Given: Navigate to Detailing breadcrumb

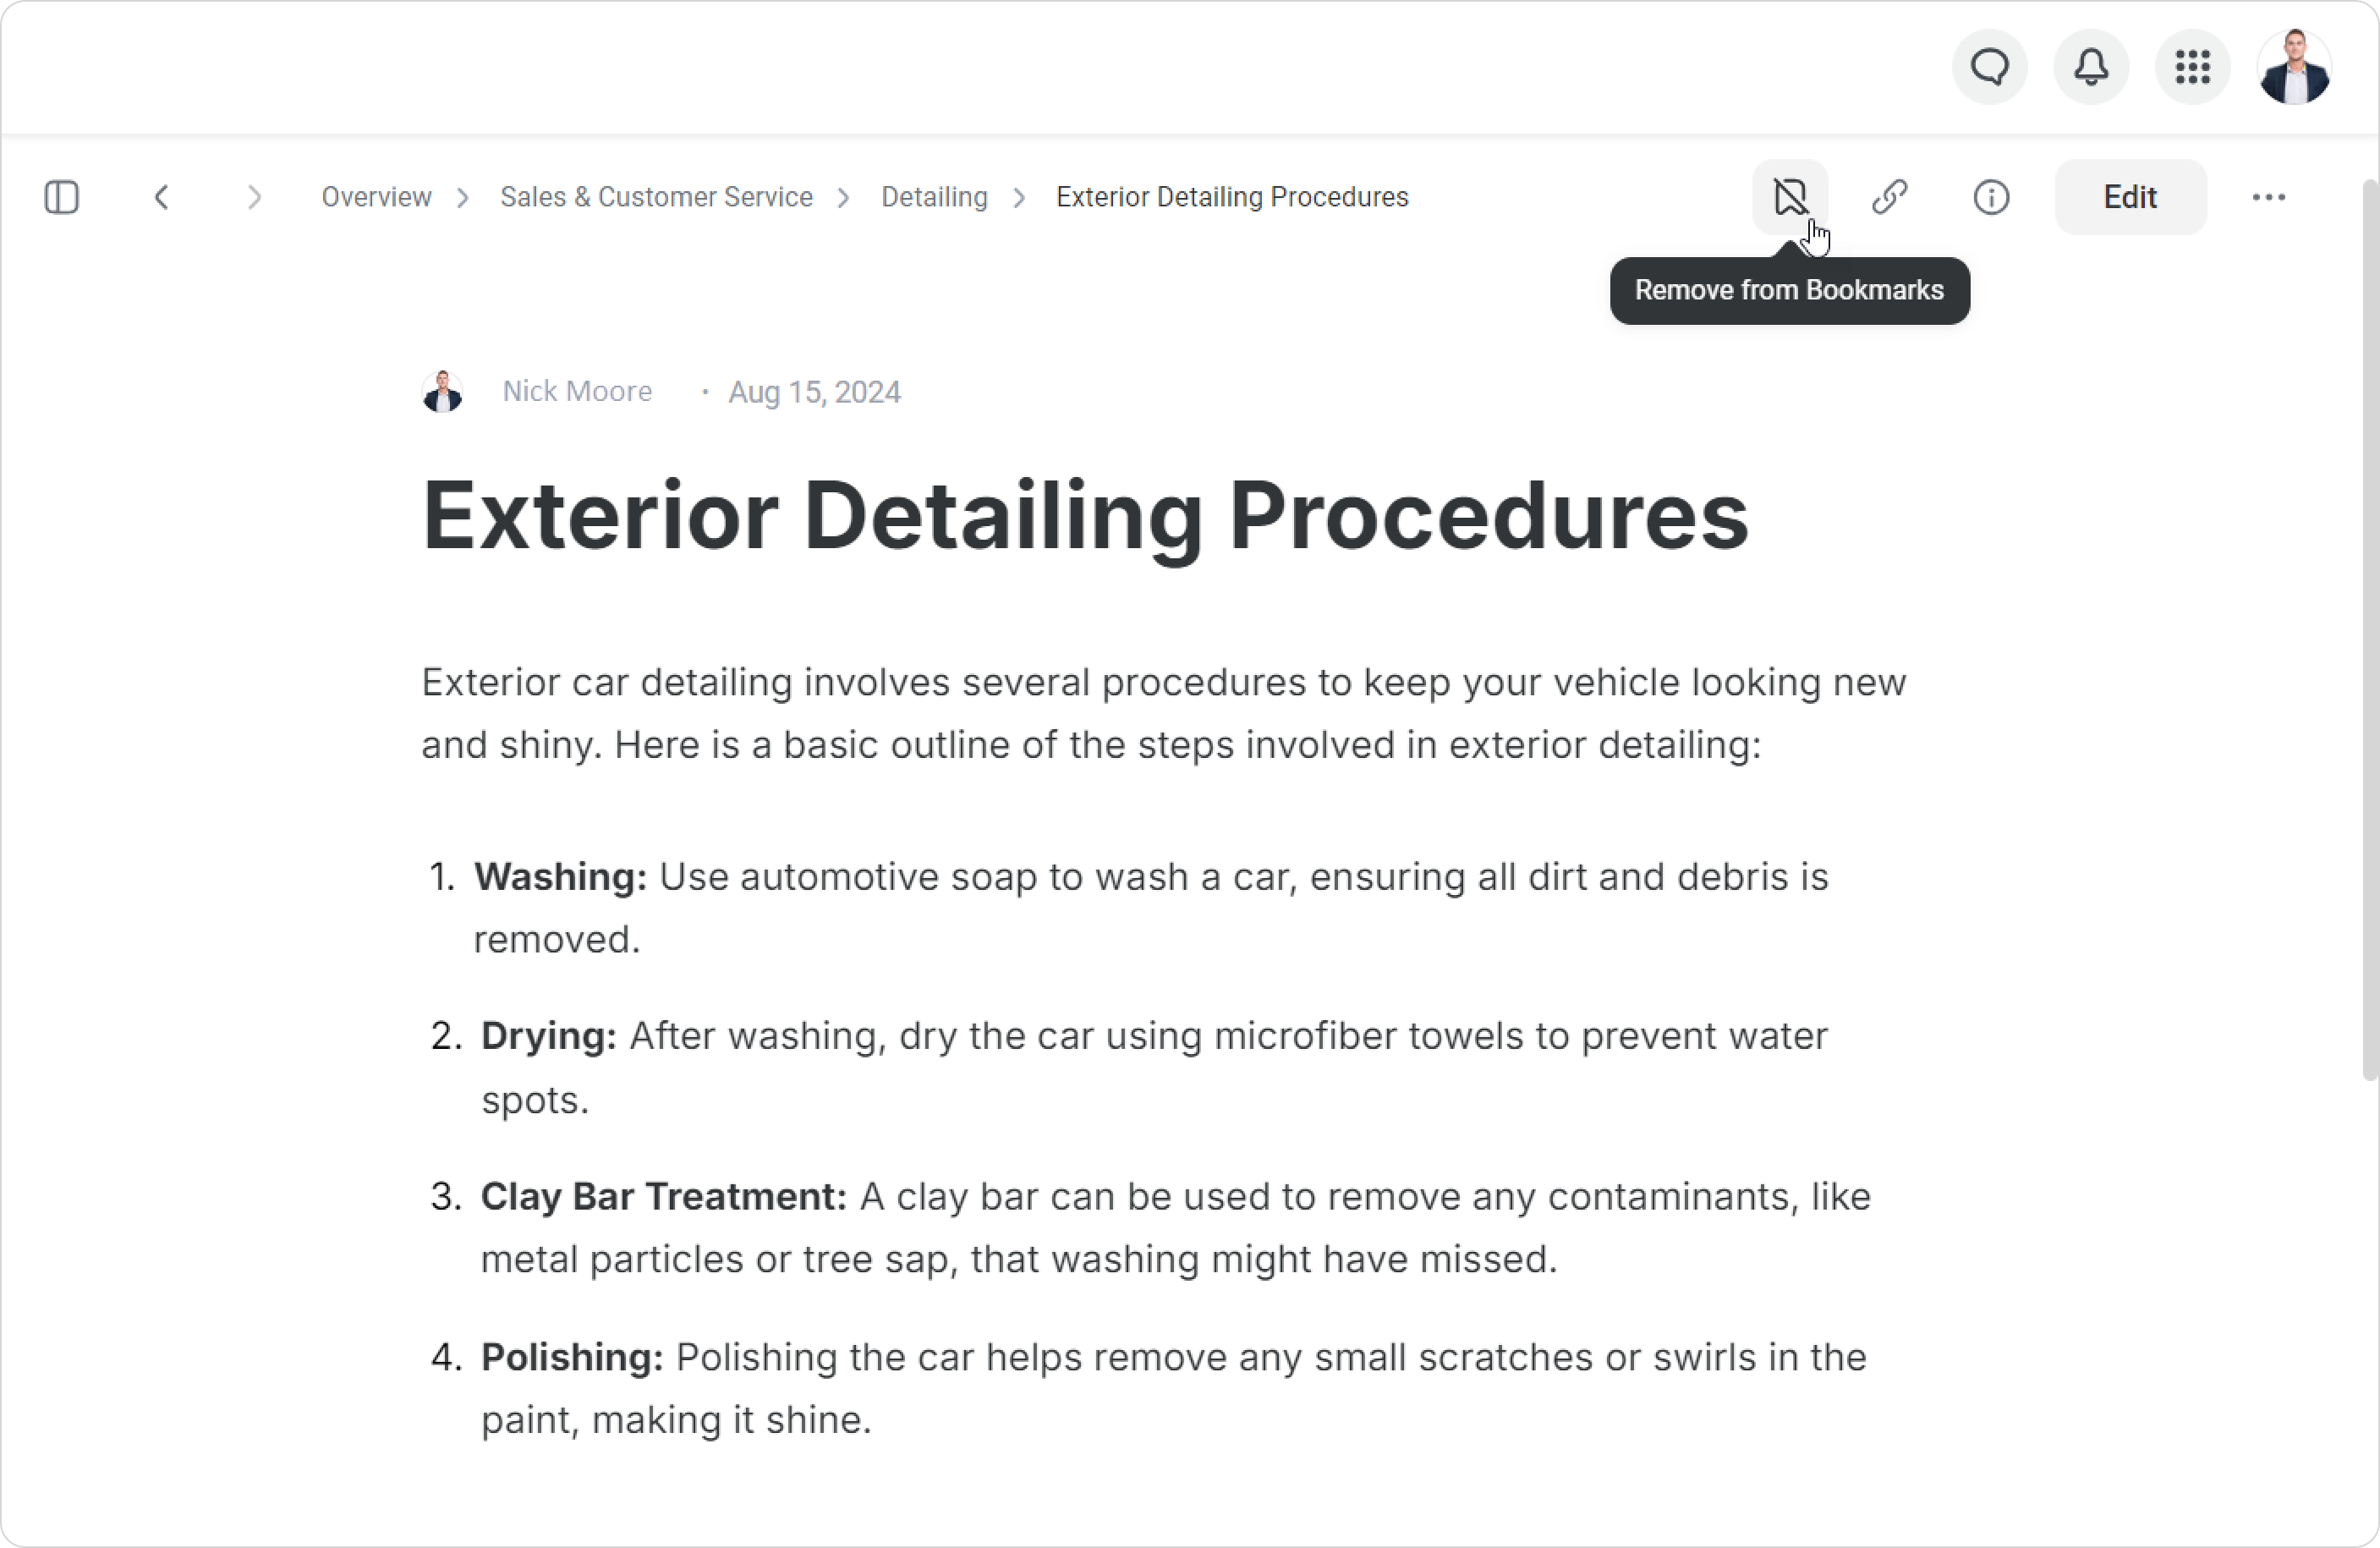Looking at the screenshot, I should tap(934, 197).
